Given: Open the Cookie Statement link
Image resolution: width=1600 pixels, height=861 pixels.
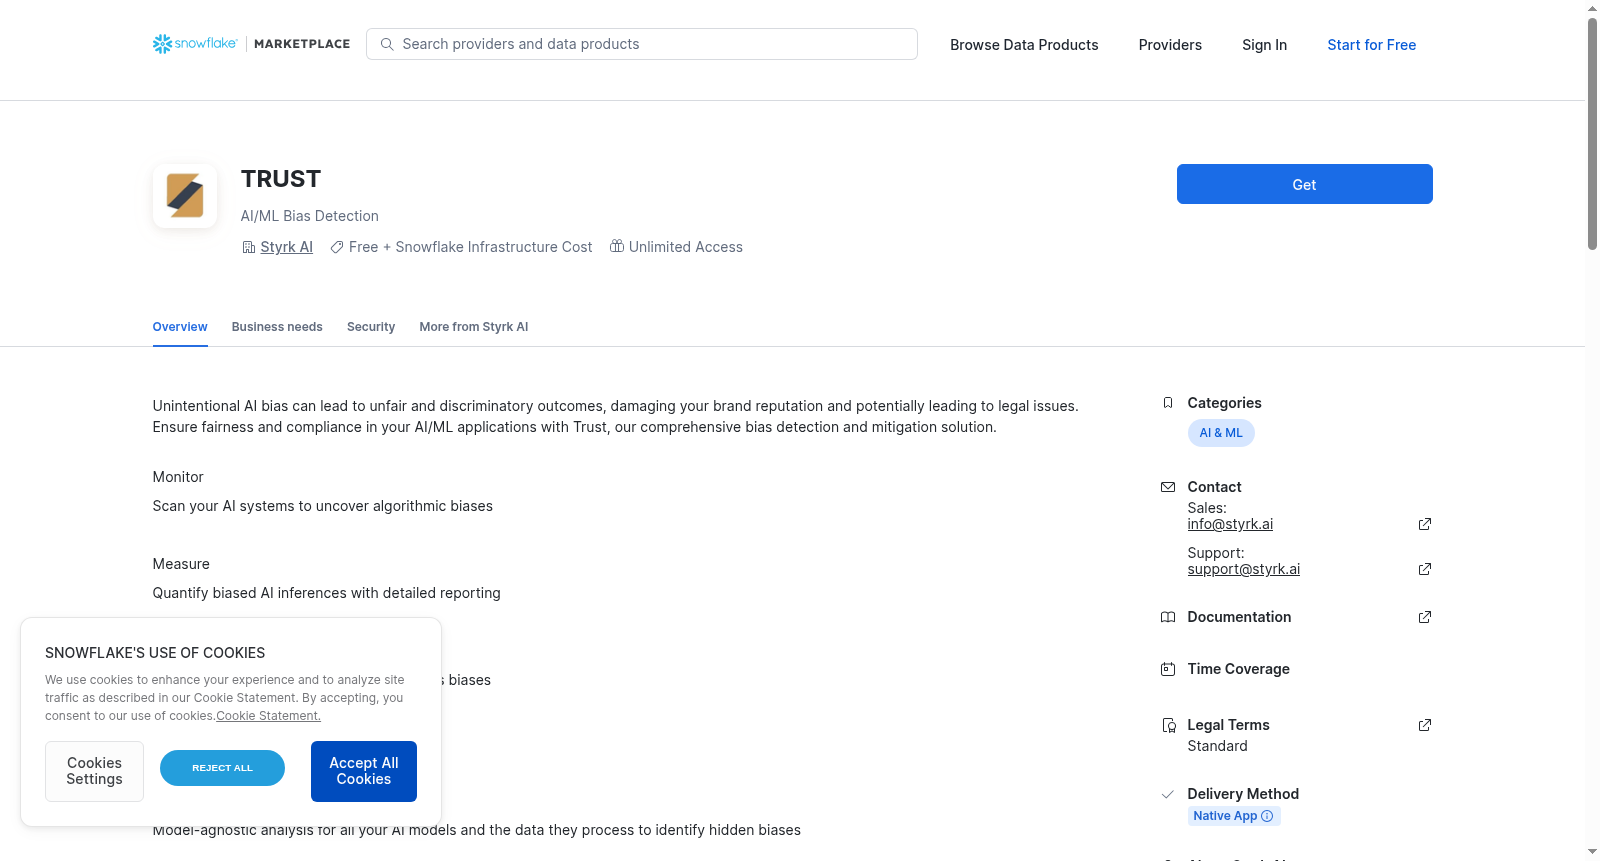Looking at the screenshot, I should pos(269,716).
